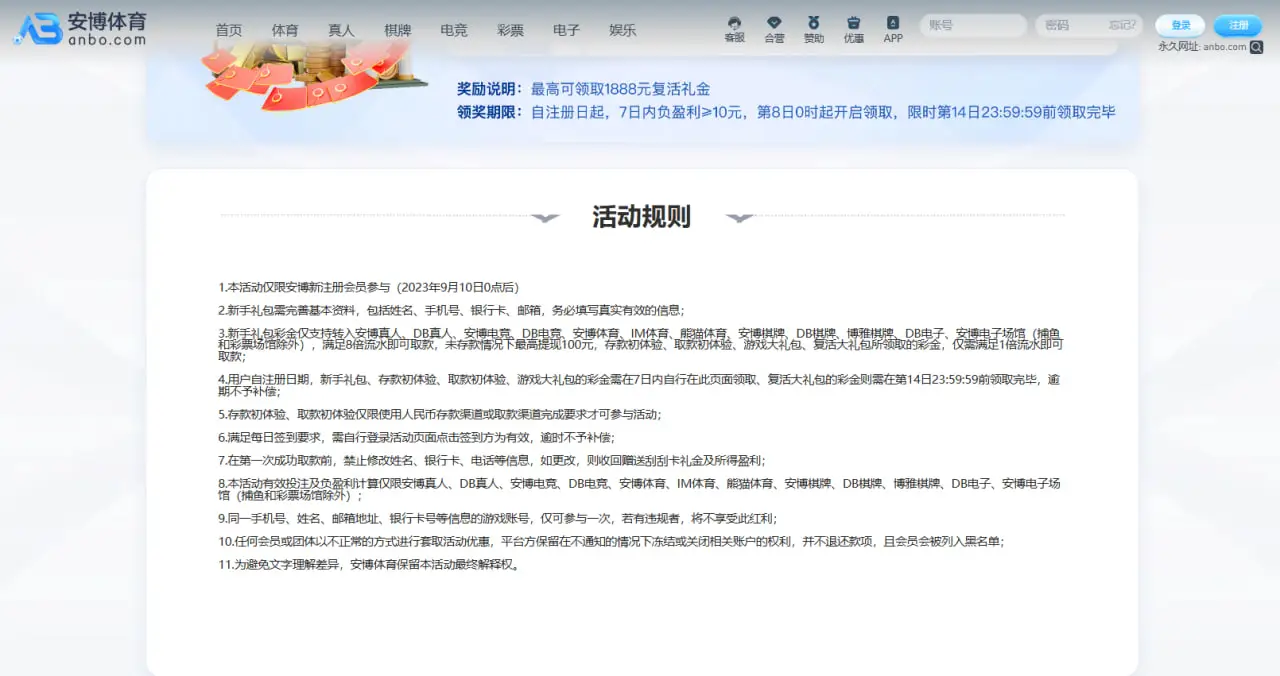Screen dimensions: 1280x676
Task: Select the 体育 sports menu item
Action: (x=284, y=30)
